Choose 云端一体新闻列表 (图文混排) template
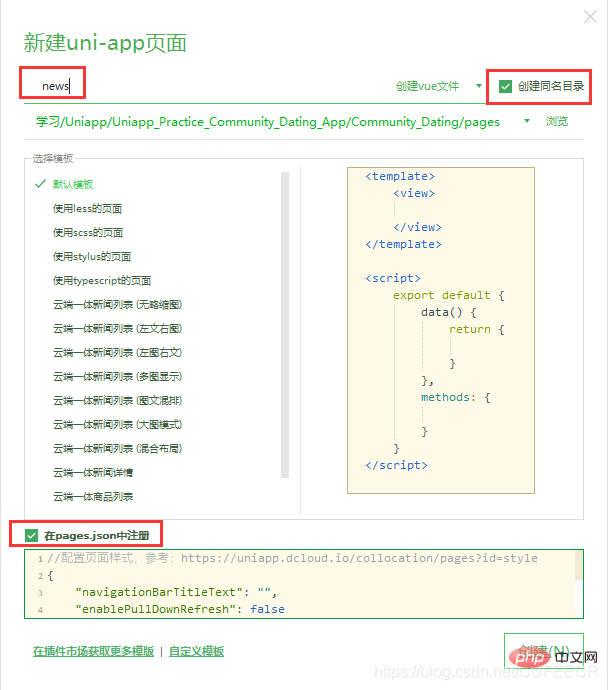608x690 pixels. (x=117, y=400)
